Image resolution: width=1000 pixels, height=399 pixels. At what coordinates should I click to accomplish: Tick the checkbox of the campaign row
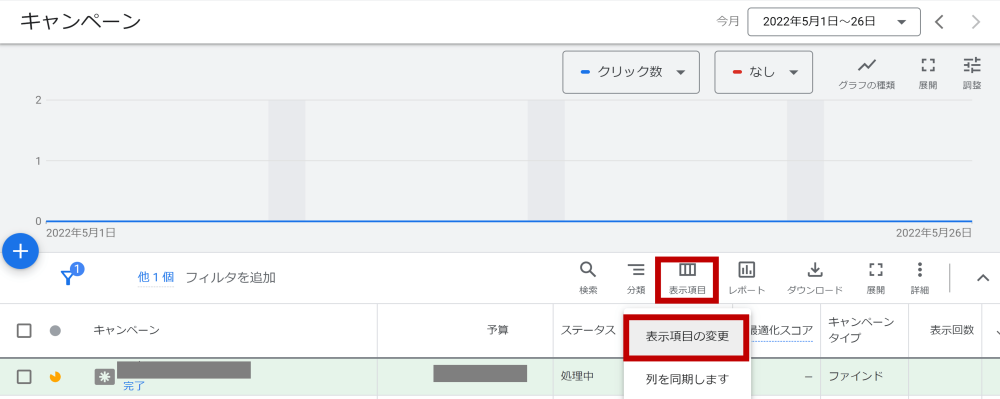click(24, 377)
